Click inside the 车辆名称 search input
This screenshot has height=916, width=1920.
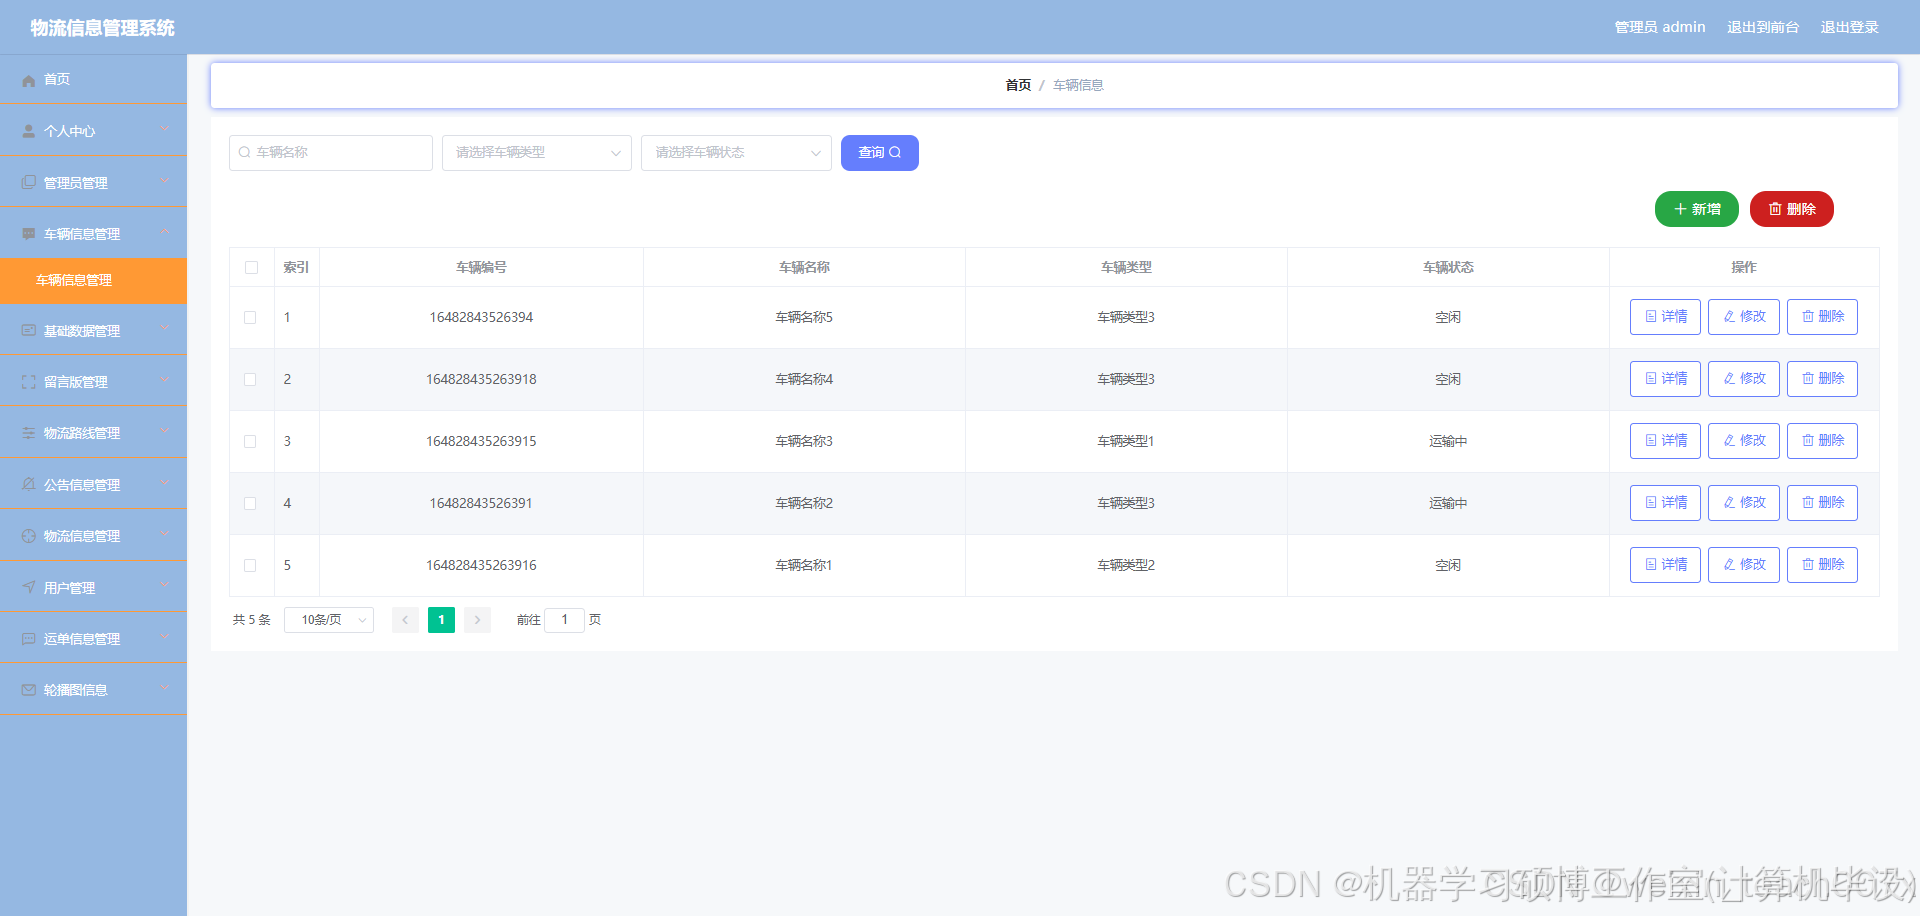point(330,152)
